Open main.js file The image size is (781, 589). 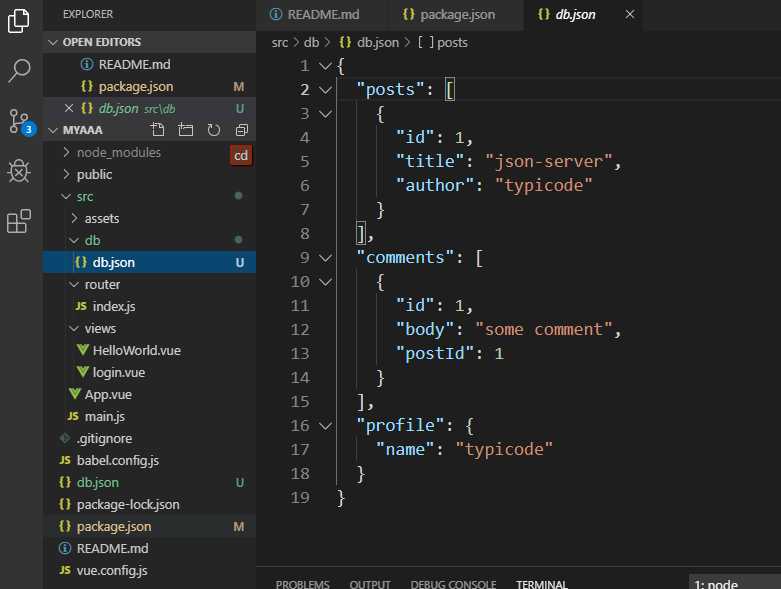149,416
